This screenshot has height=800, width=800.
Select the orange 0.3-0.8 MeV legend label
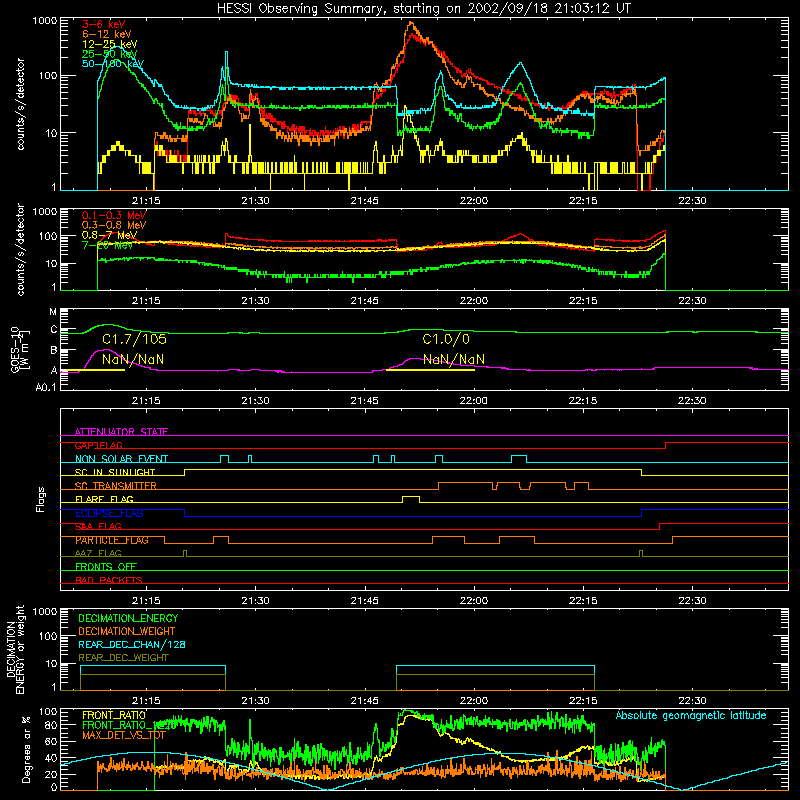114,225
